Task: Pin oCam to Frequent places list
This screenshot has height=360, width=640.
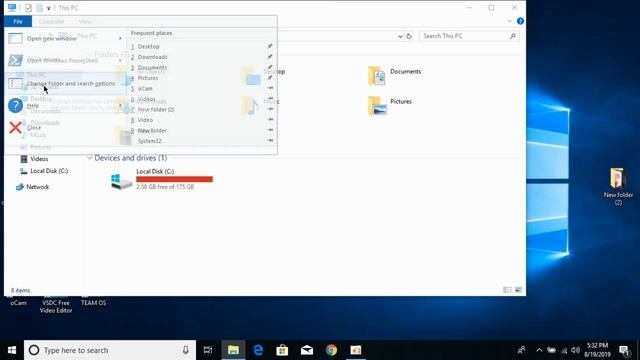Action: [x=270, y=88]
